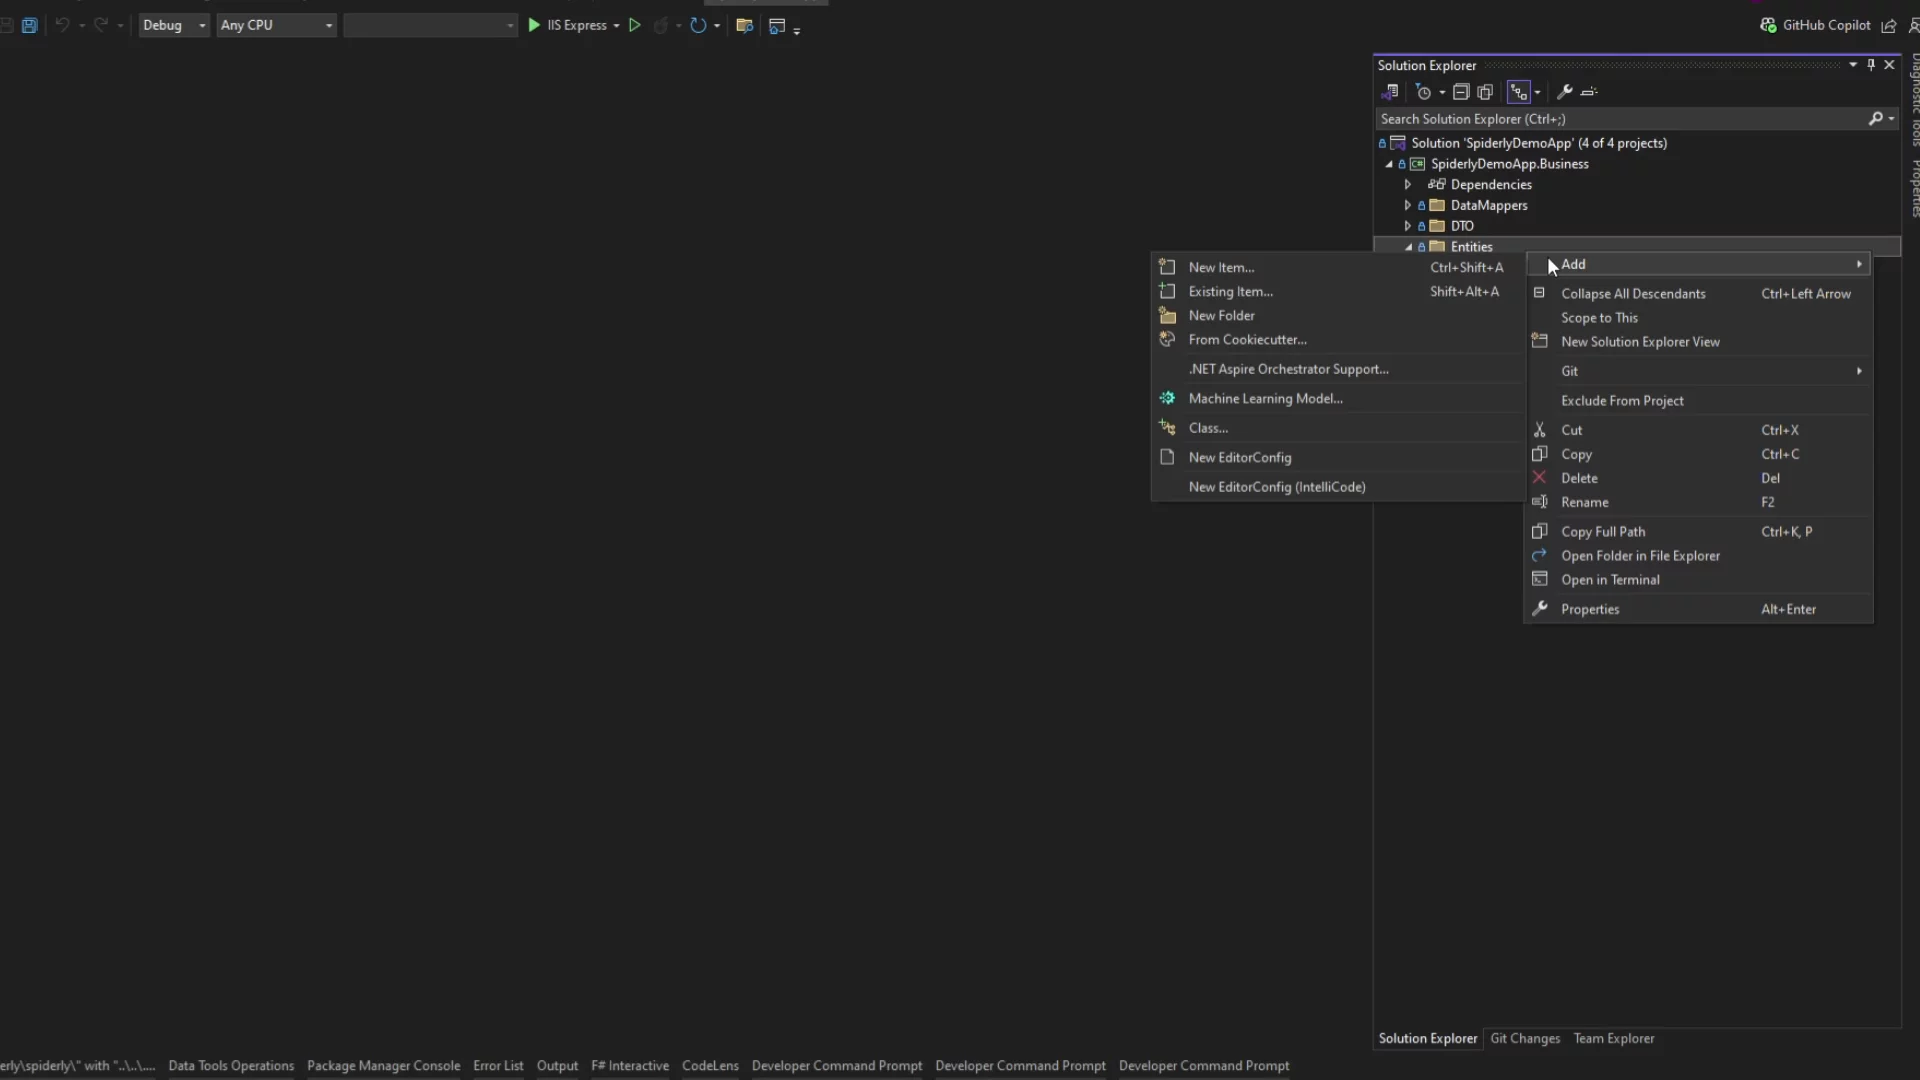Open the Debug configuration dropdown
This screenshot has width=1920, height=1080.
click(x=173, y=26)
